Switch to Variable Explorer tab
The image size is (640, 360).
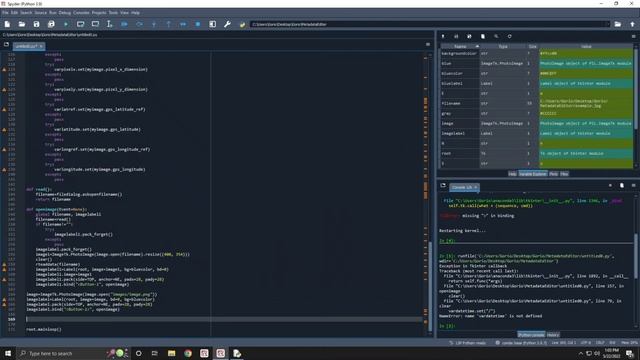coord(533,174)
